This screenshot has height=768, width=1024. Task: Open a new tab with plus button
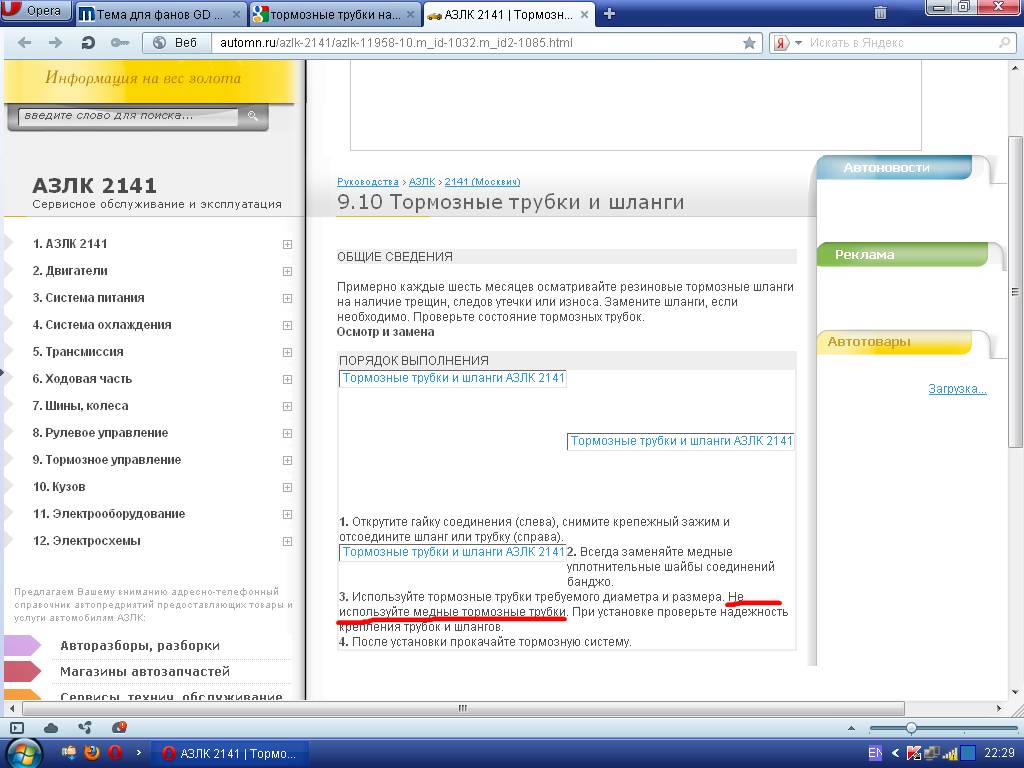tap(609, 14)
